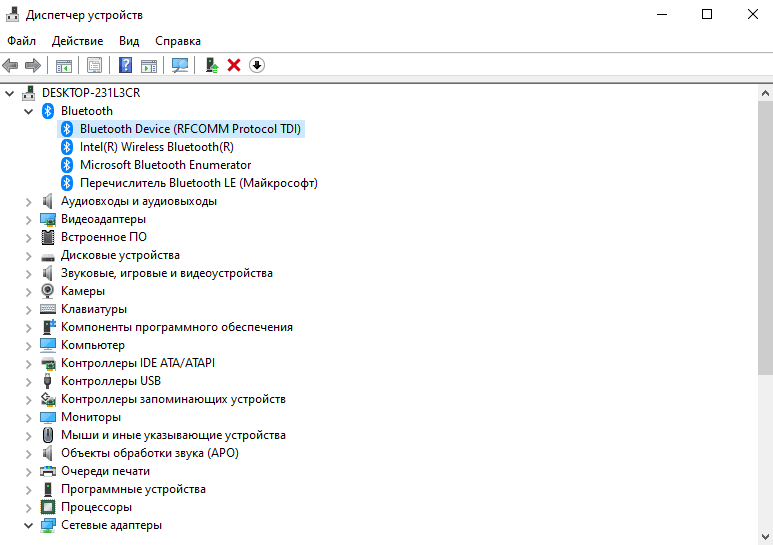Select Компоненты программного обеспечения row

[176, 327]
